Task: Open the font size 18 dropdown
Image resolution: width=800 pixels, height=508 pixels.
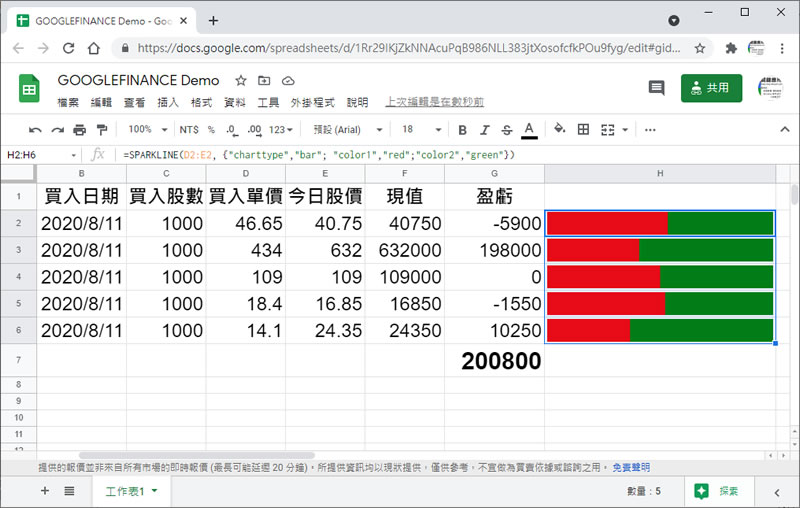Action: [x=421, y=130]
